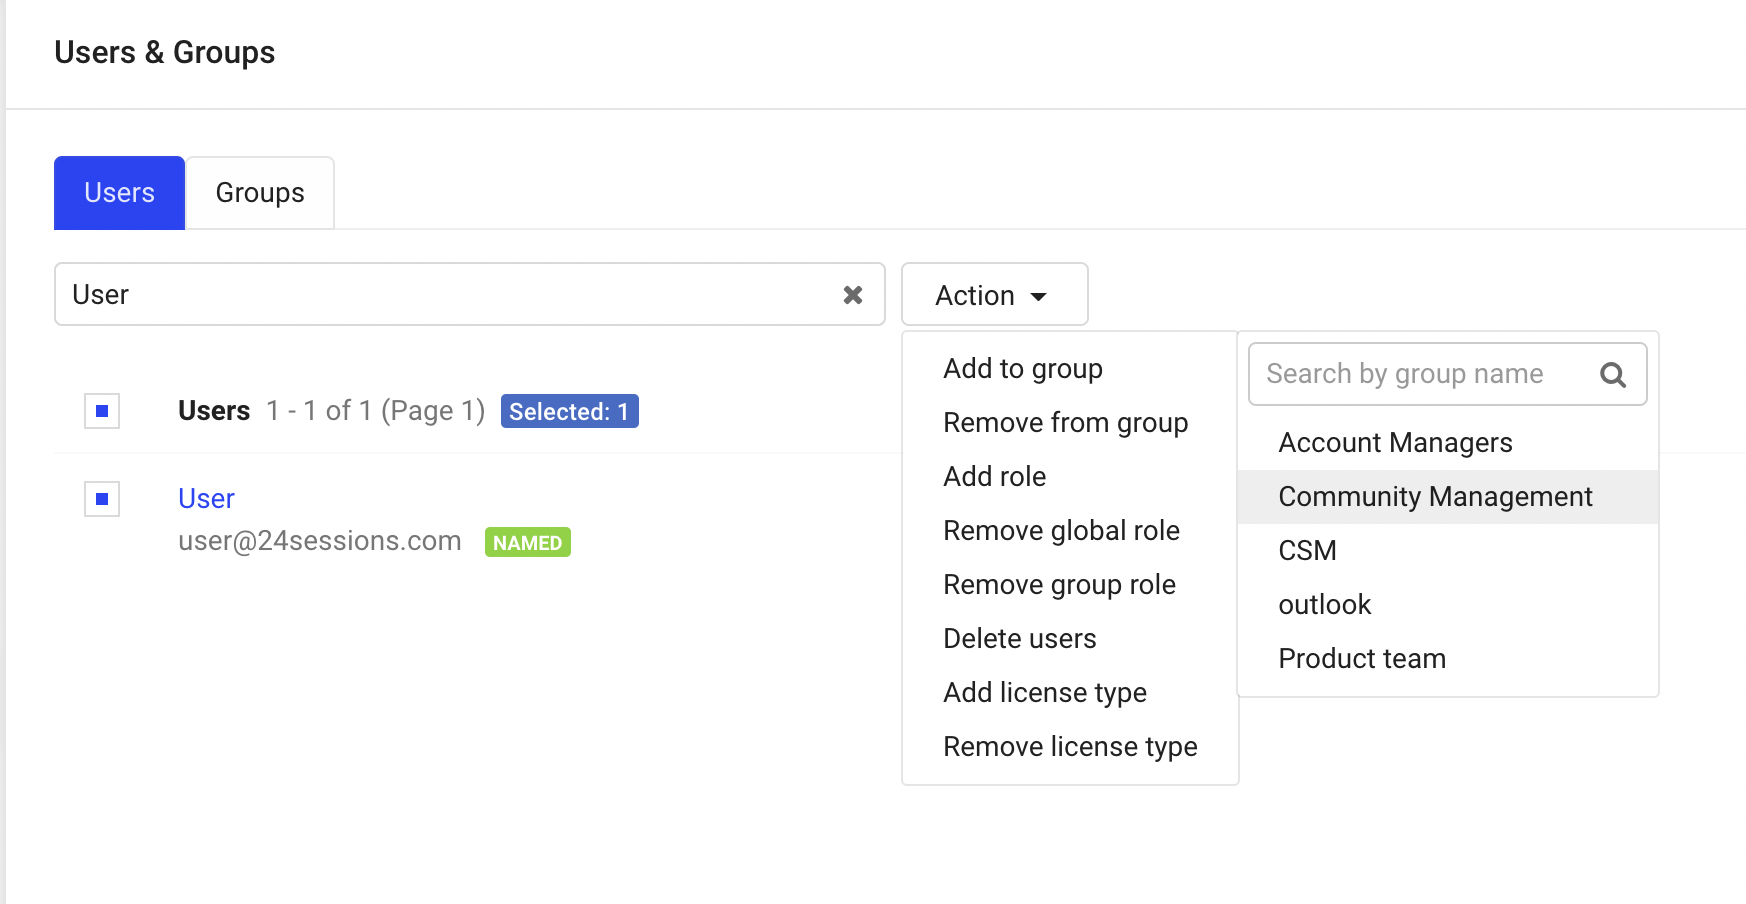Open the Action dropdown
Image resolution: width=1746 pixels, height=904 pixels.
click(993, 295)
